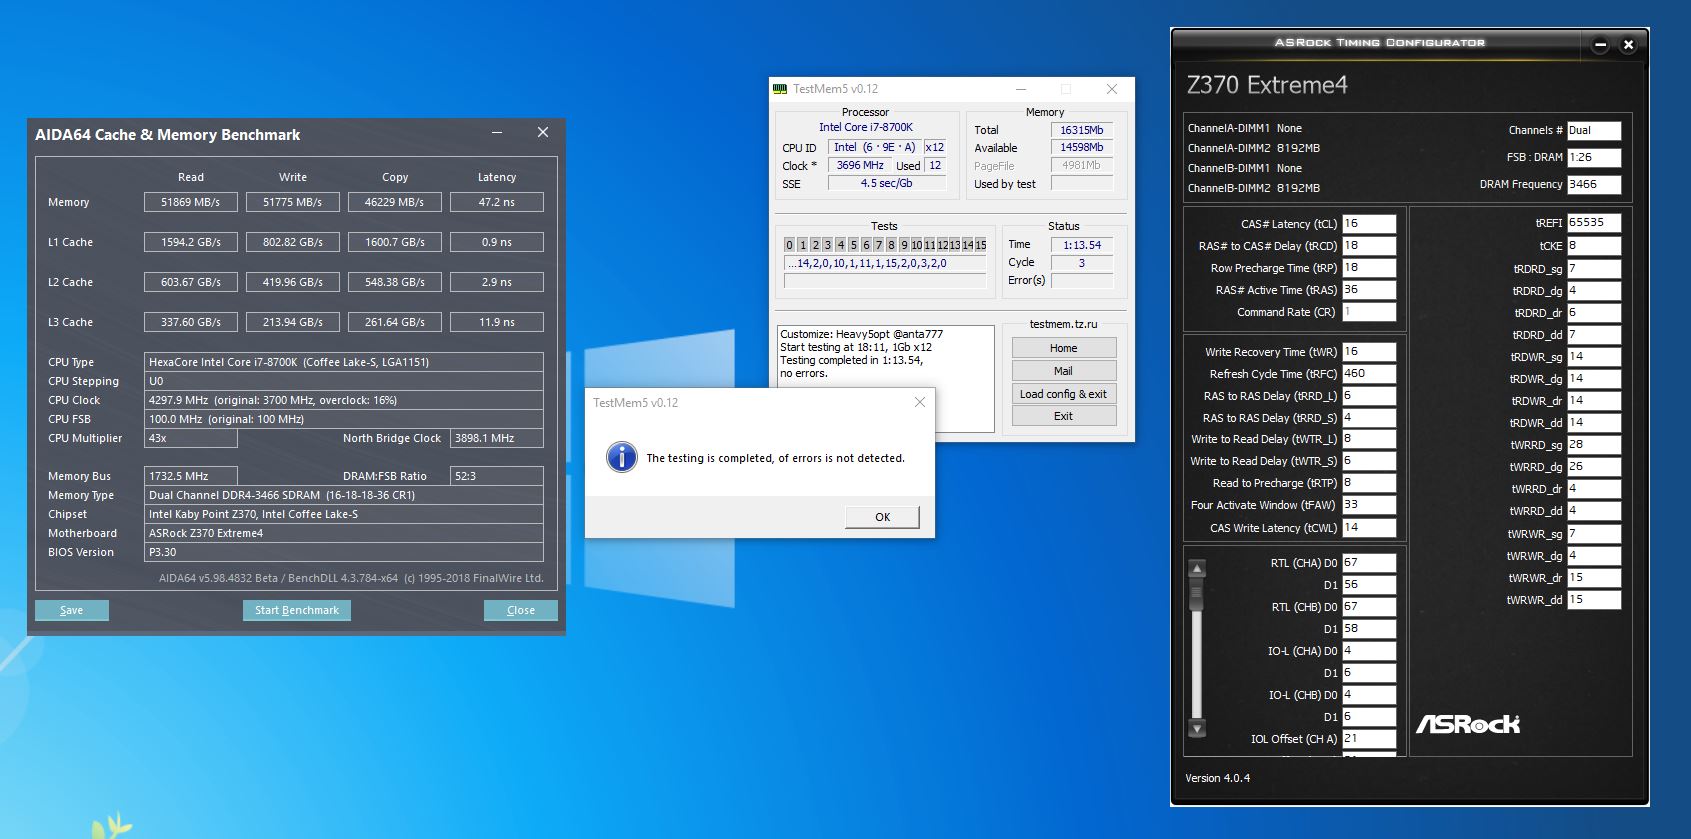Click the Clock value 3696 MHz in TestMem5
Image resolution: width=1691 pixels, height=839 pixels.
click(x=860, y=166)
